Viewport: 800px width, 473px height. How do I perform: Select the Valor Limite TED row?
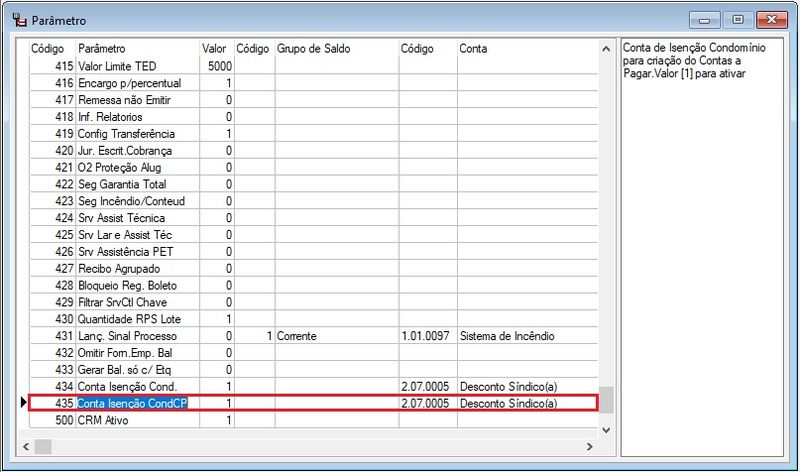[116, 65]
